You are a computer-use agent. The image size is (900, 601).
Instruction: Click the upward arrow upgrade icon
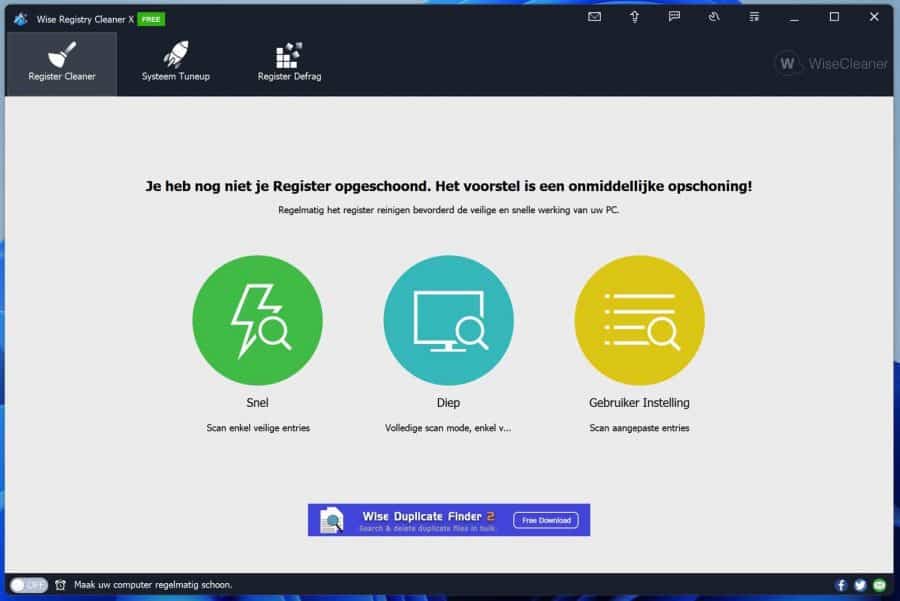[634, 17]
